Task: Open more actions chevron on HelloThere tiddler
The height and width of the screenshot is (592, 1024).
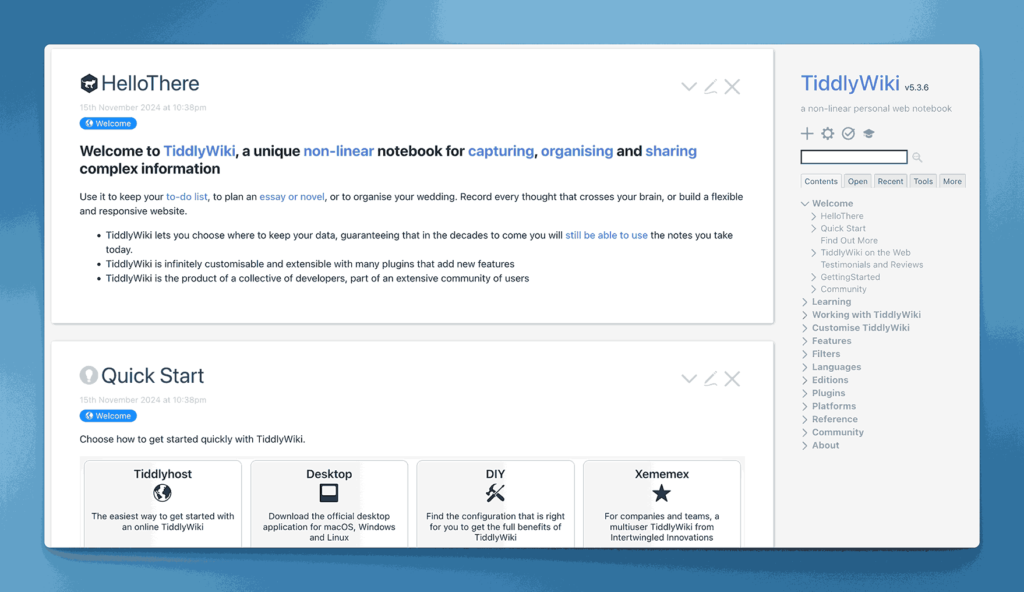Action: click(x=688, y=86)
